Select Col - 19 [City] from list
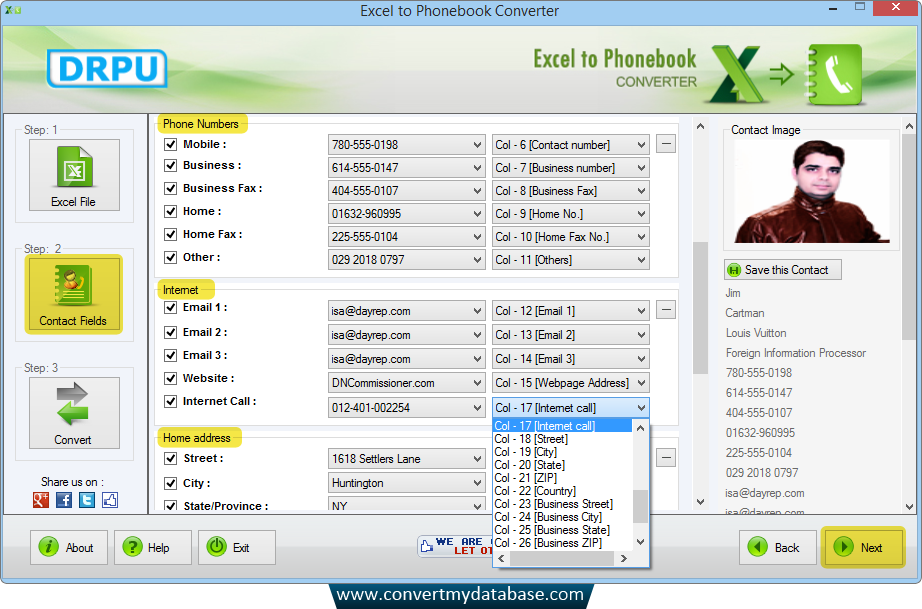This screenshot has height=609, width=922. [x=563, y=451]
